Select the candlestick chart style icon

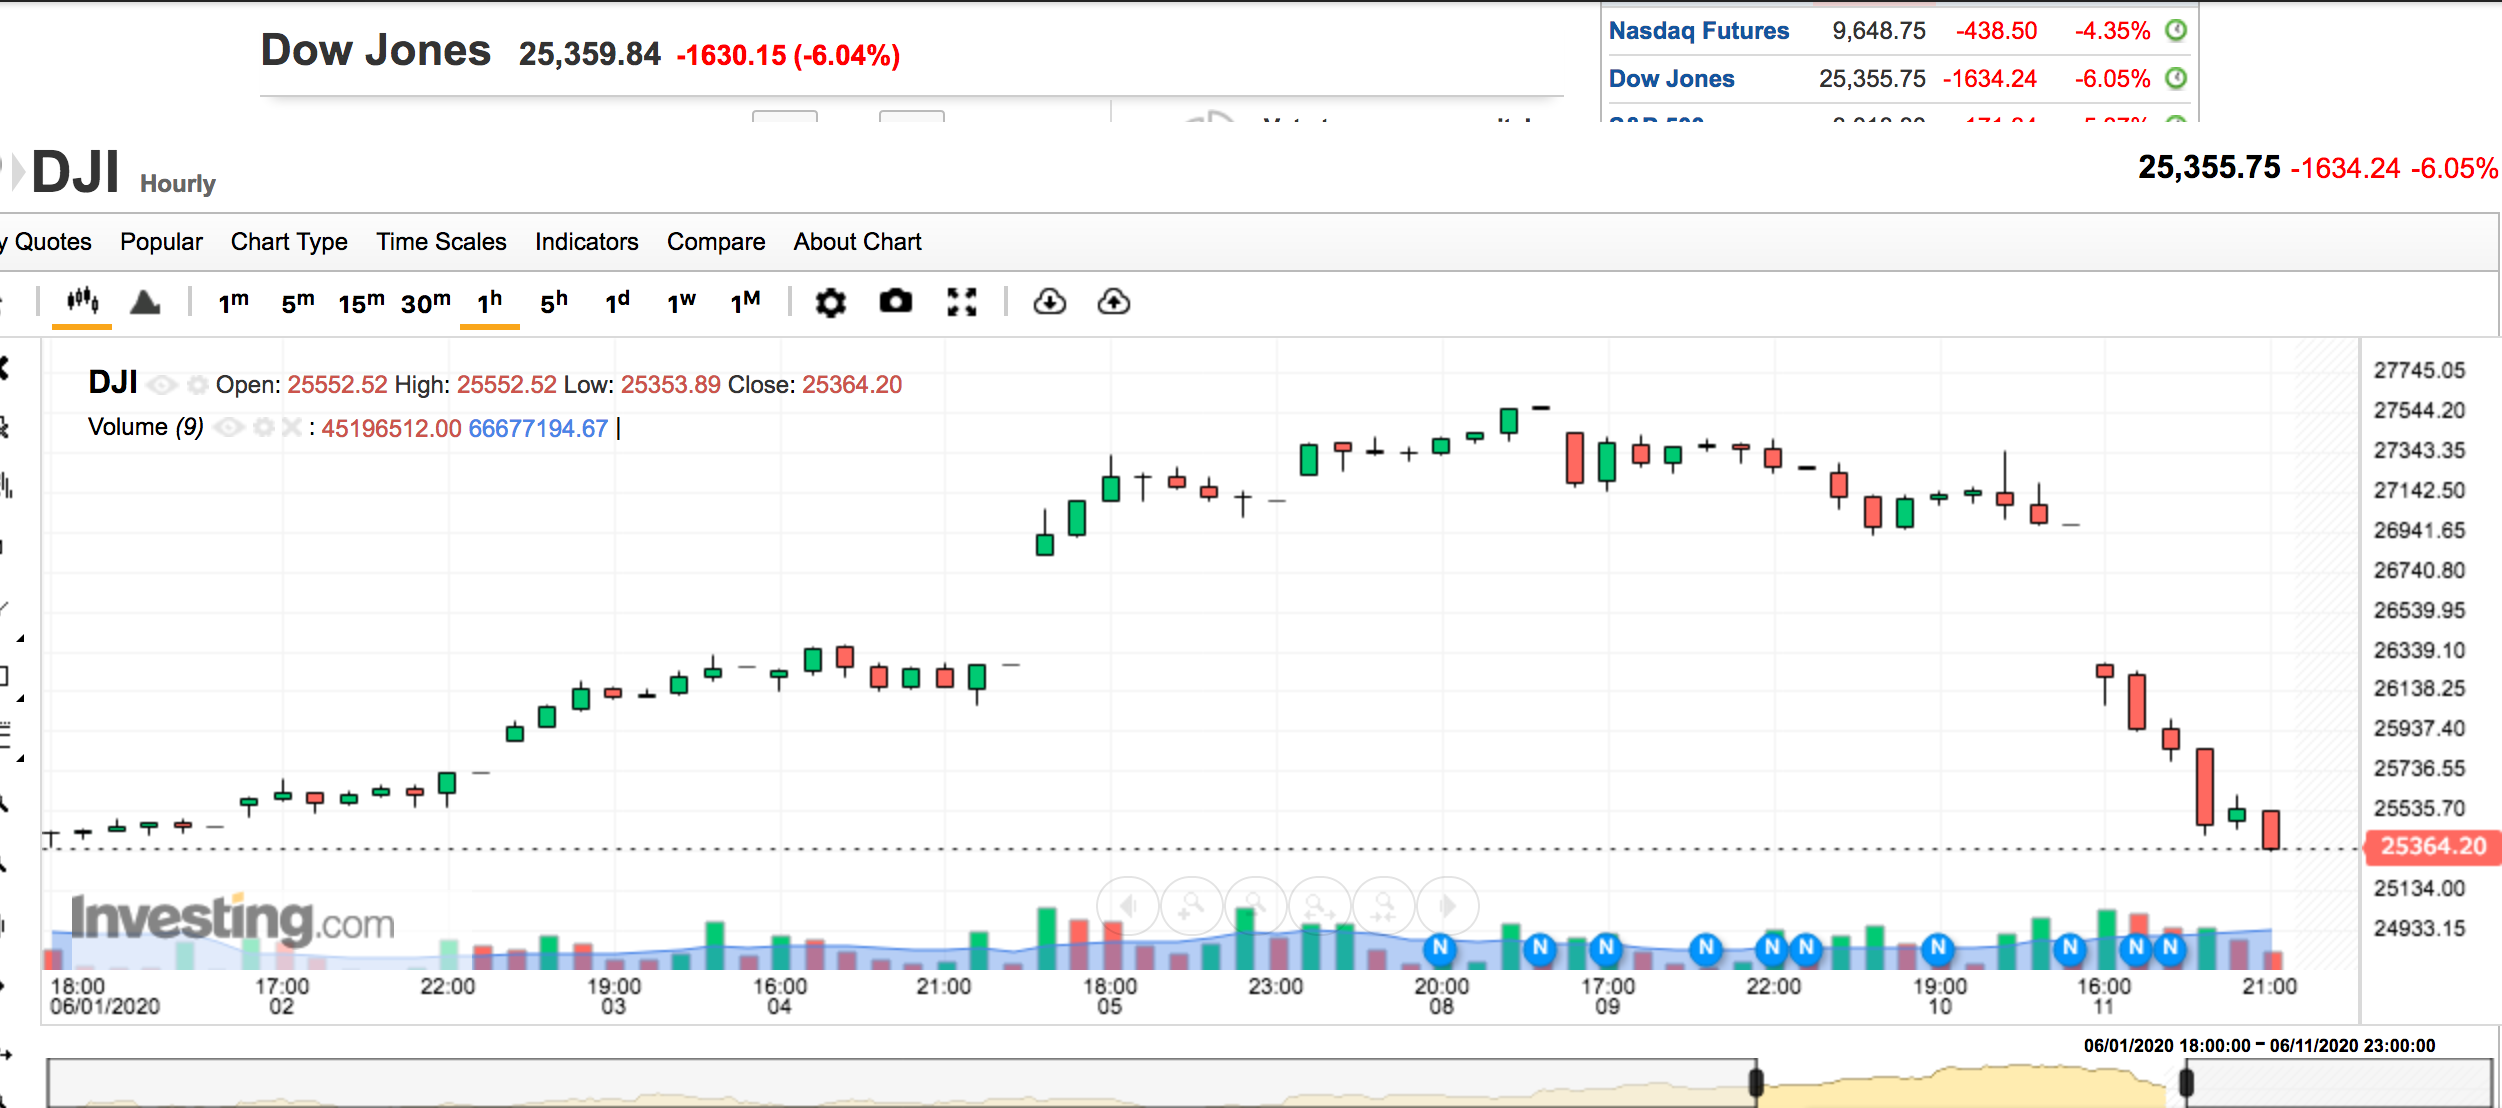pos(82,301)
